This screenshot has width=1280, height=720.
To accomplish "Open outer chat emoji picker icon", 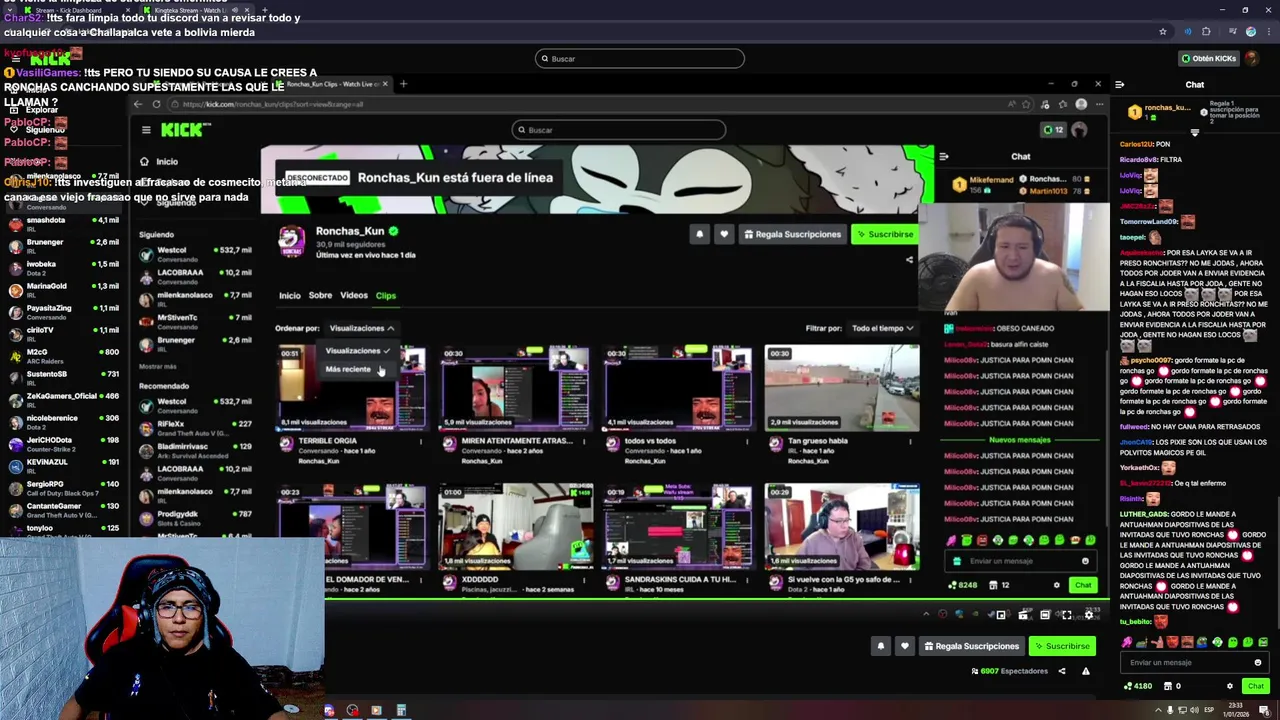I will click(x=1258, y=662).
